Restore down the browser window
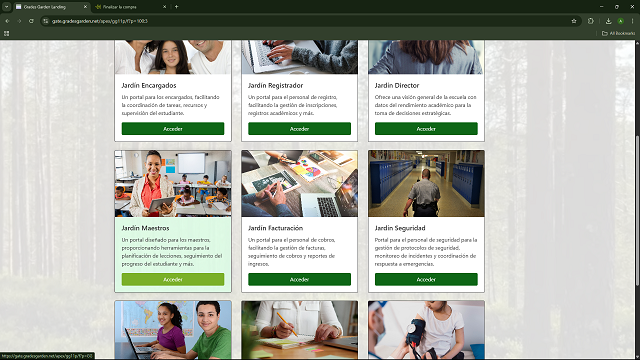Viewport: 640px width, 360px height. point(617,7)
